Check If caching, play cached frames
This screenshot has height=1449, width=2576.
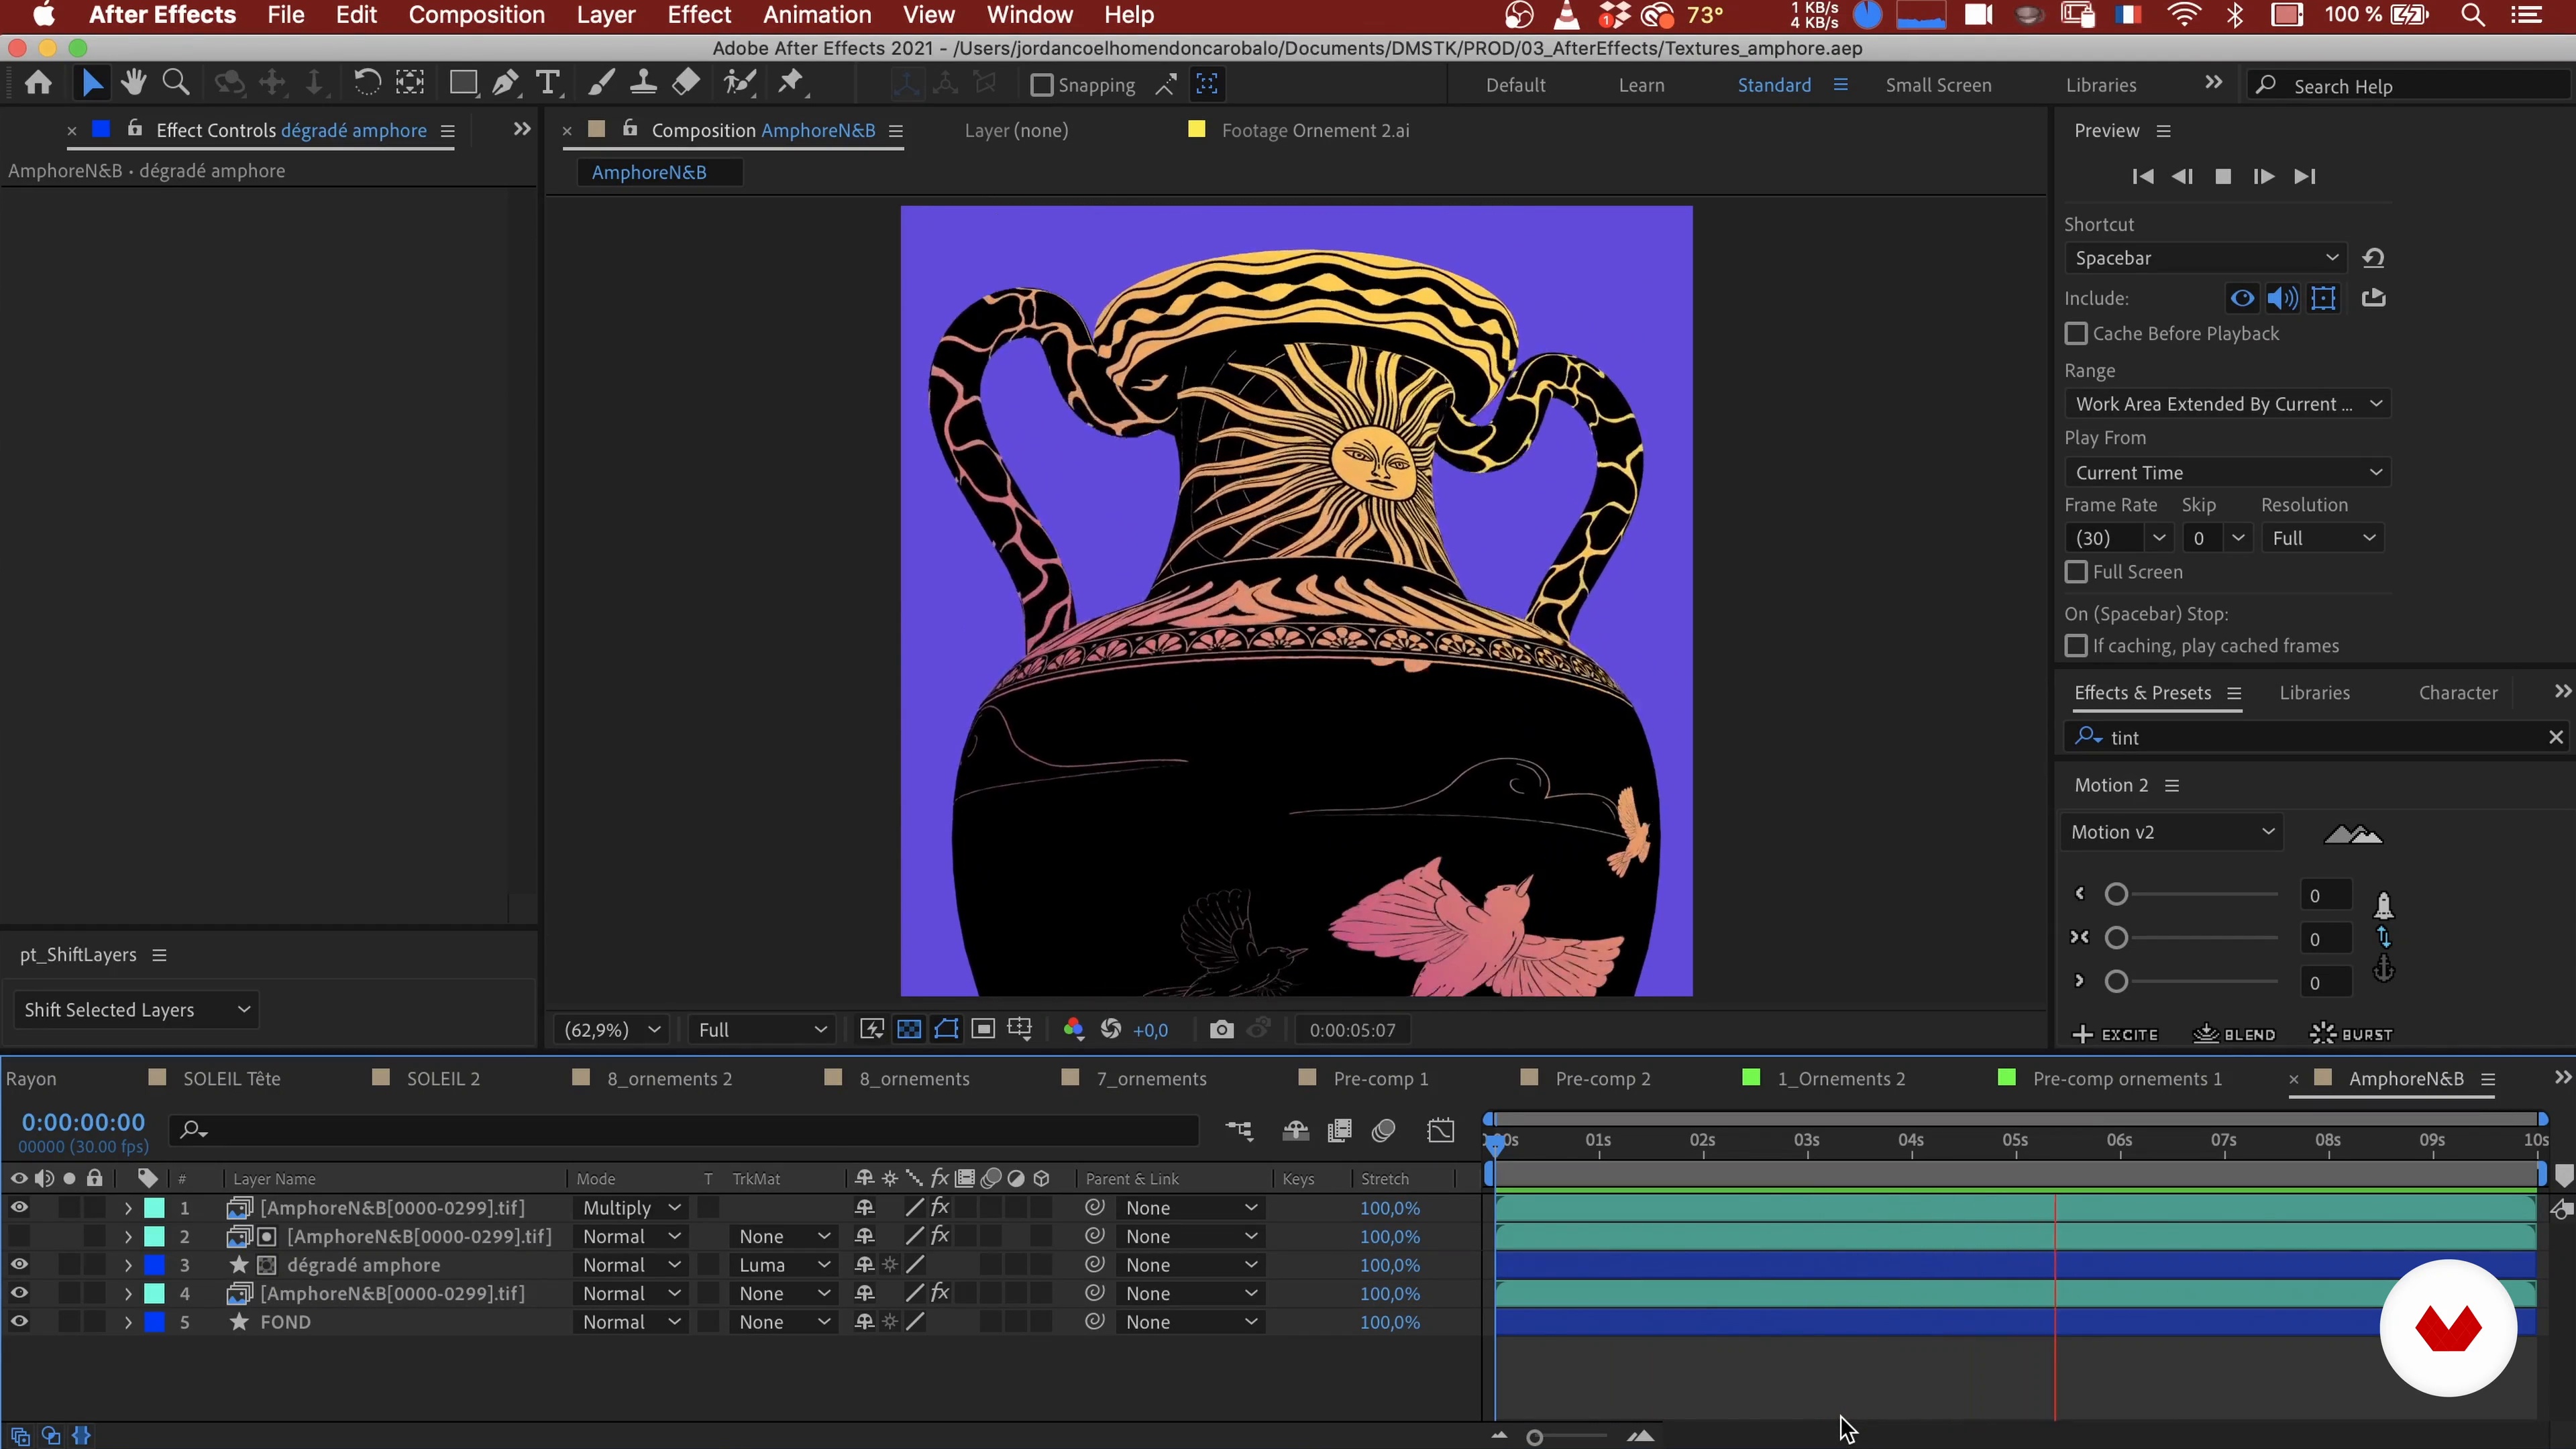click(2077, 646)
